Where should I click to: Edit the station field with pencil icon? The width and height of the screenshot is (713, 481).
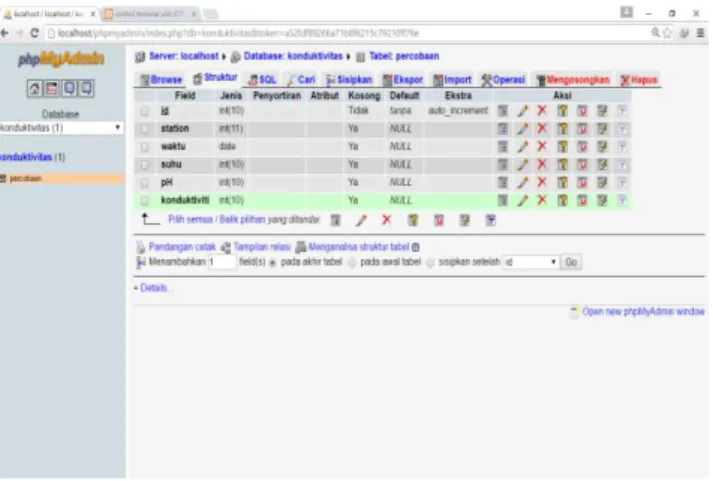click(x=522, y=129)
